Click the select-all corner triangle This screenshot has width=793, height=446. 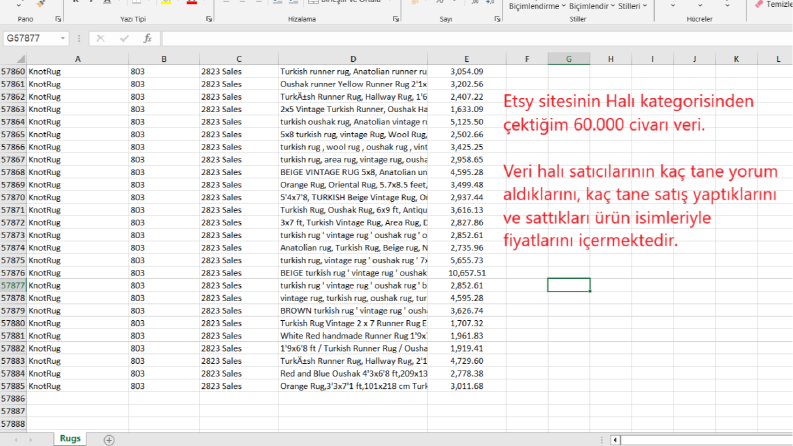(20, 60)
